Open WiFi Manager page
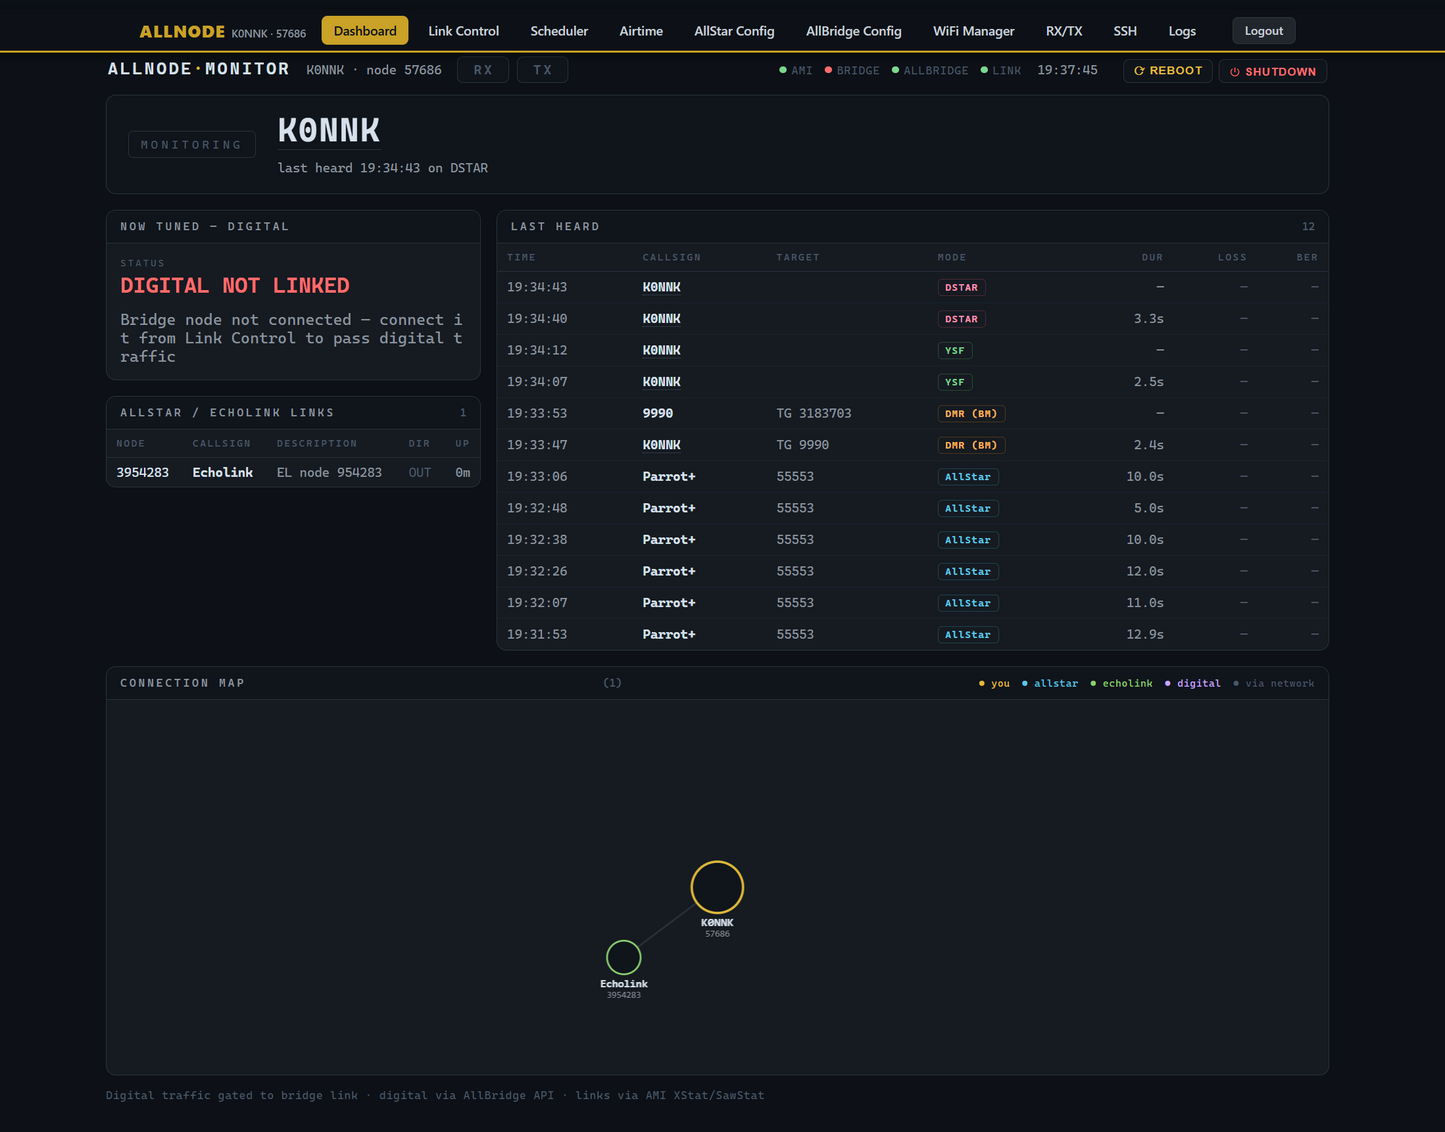 [x=974, y=31]
